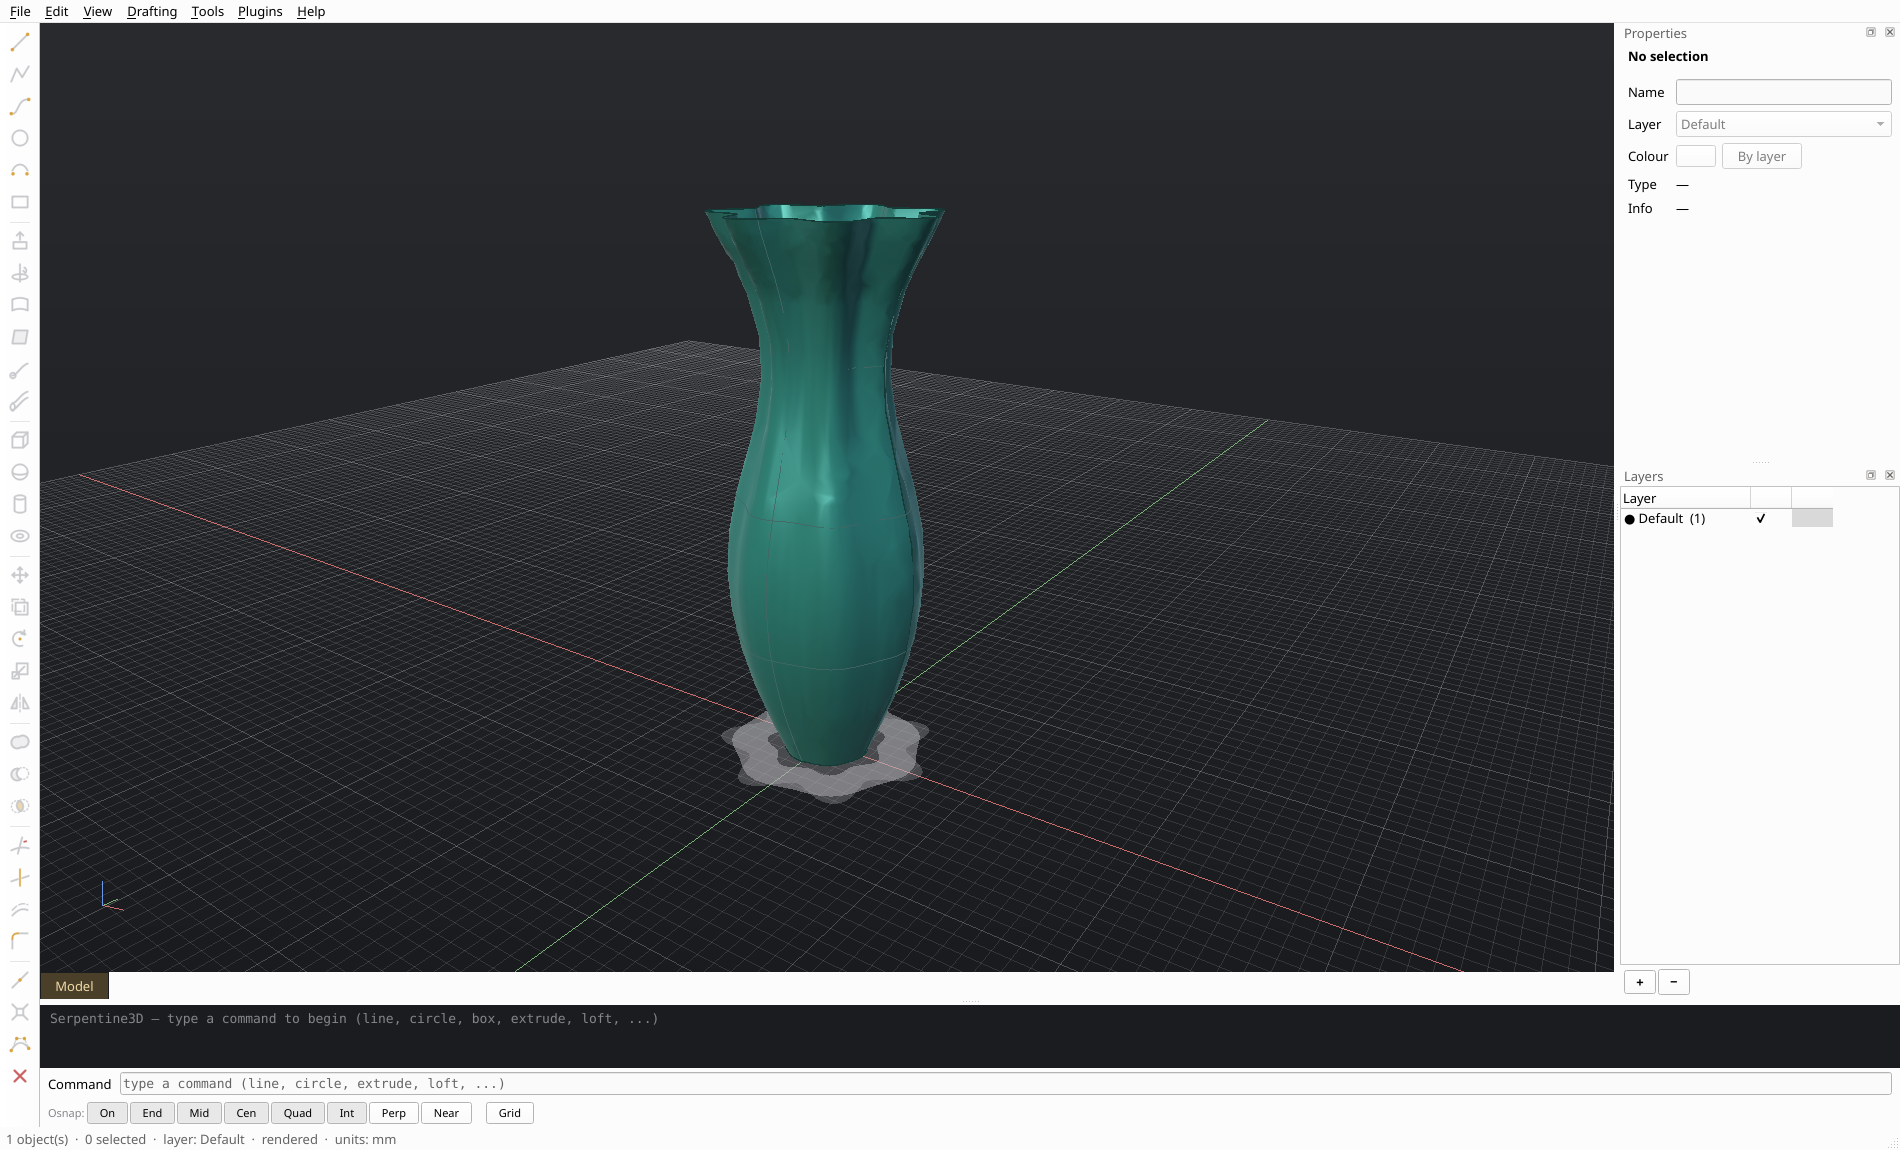Toggle Near object snap

point(446,1113)
